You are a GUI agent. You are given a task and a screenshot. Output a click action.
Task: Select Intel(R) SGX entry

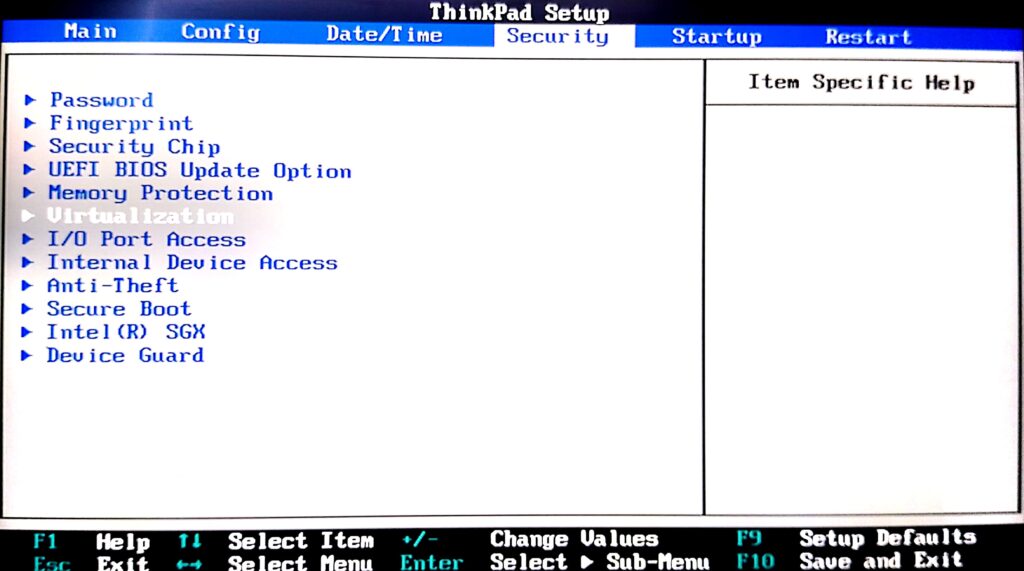click(x=125, y=332)
